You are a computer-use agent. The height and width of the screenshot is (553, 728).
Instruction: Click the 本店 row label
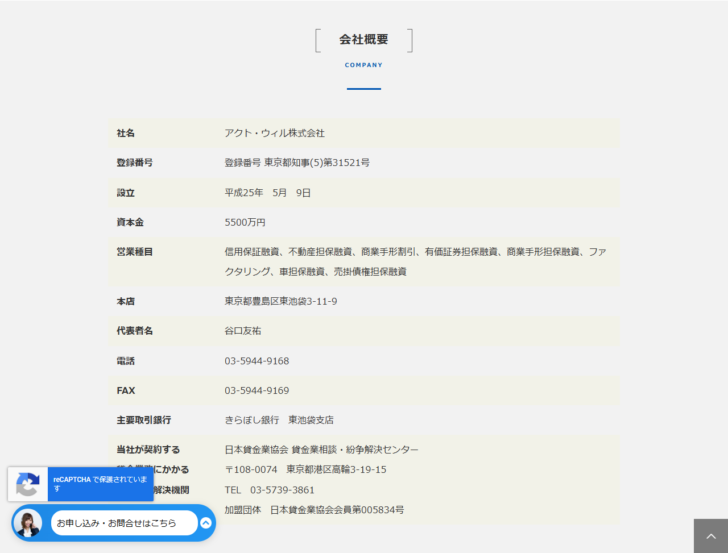pyautogui.click(x=125, y=301)
